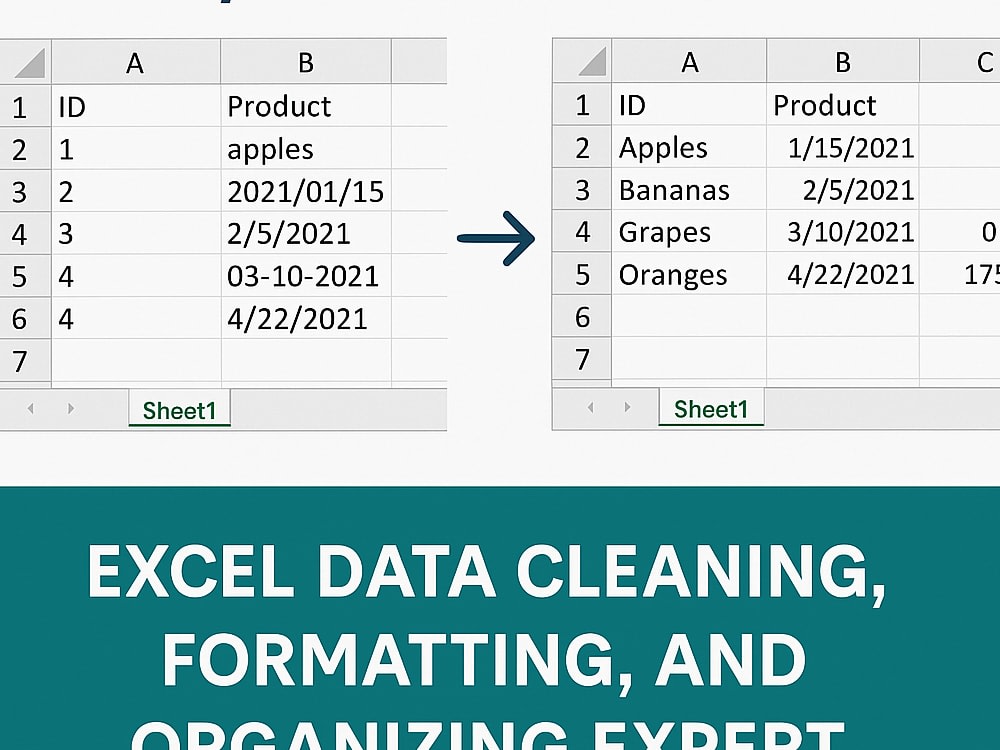Screen dimensions: 1000x750
Task: Select the Sheet1 tab on the right spreadsheet
Action: point(711,408)
